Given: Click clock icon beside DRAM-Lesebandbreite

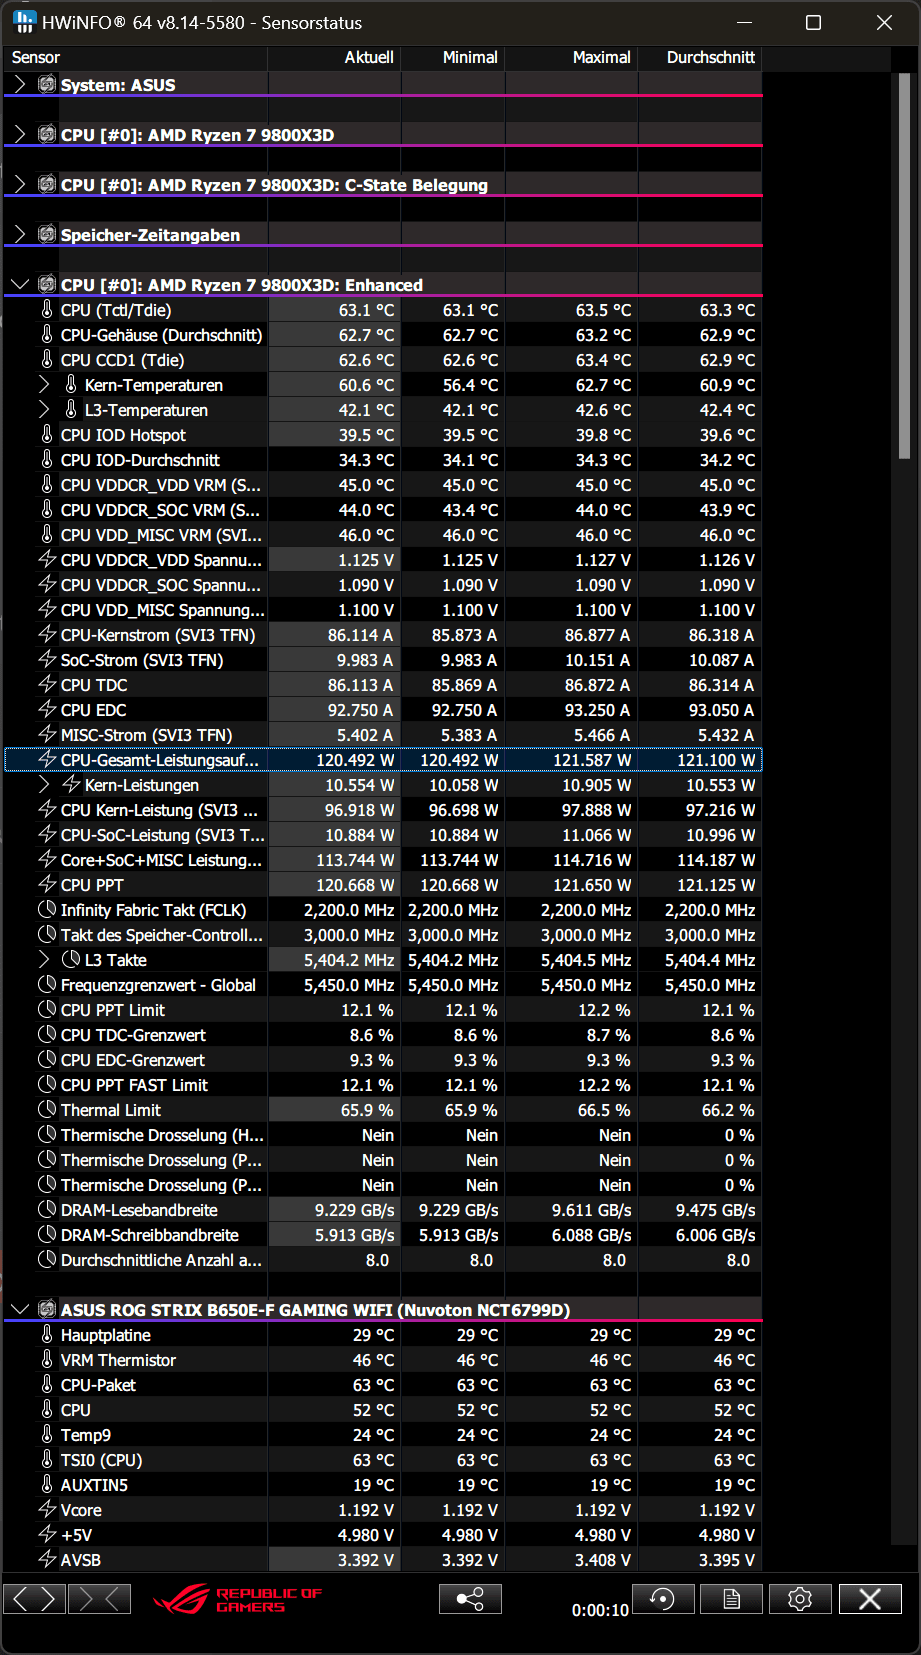Looking at the screenshot, I should tap(47, 1210).
